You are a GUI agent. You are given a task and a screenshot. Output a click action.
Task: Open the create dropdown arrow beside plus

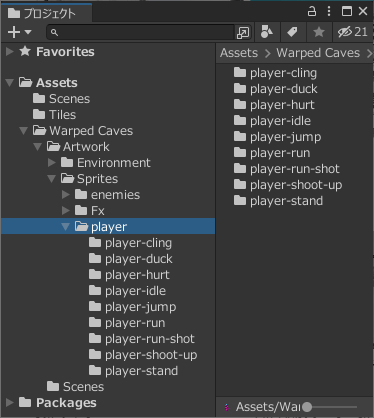pyautogui.click(x=28, y=32)
